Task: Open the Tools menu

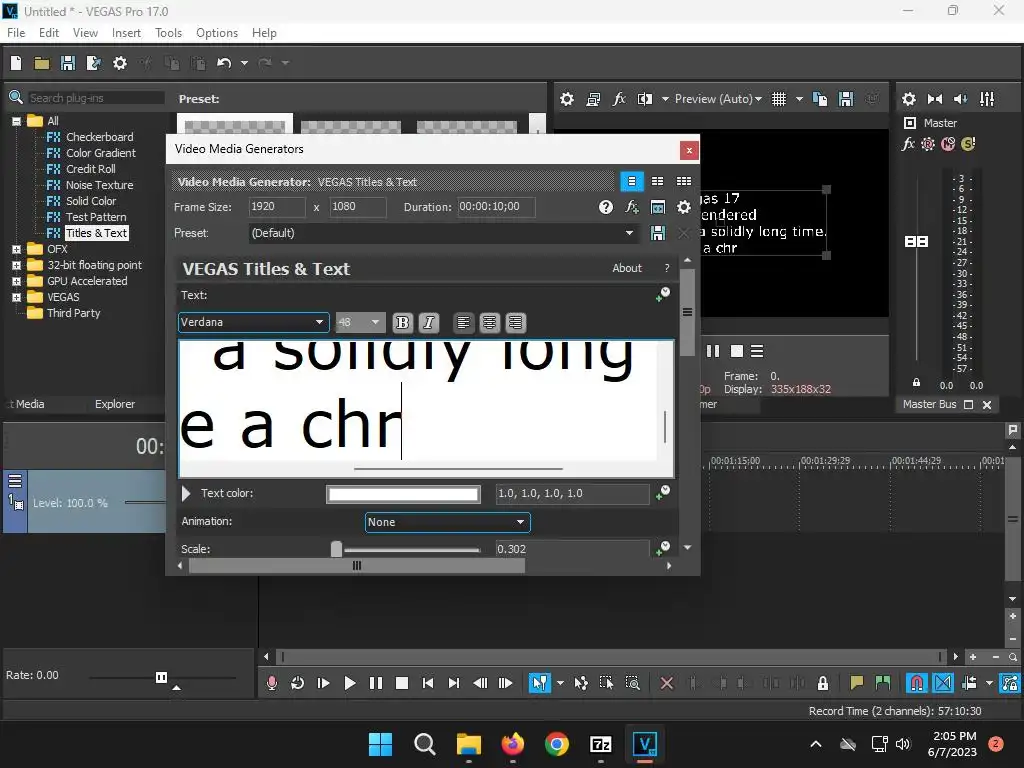Action: pyautogui.click(x=168, y=33)
